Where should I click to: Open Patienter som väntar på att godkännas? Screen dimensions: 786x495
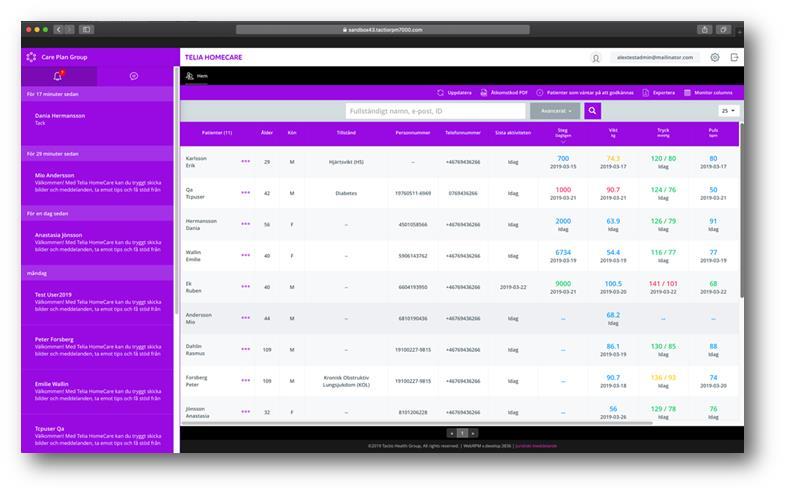[585, 93]
